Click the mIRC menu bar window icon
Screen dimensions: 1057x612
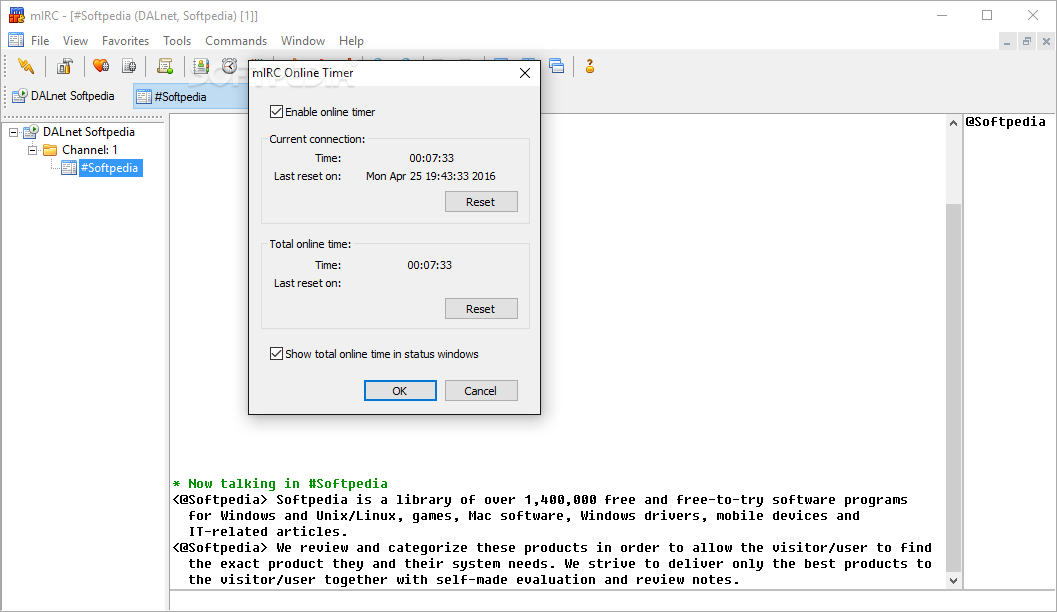point(16,40)
